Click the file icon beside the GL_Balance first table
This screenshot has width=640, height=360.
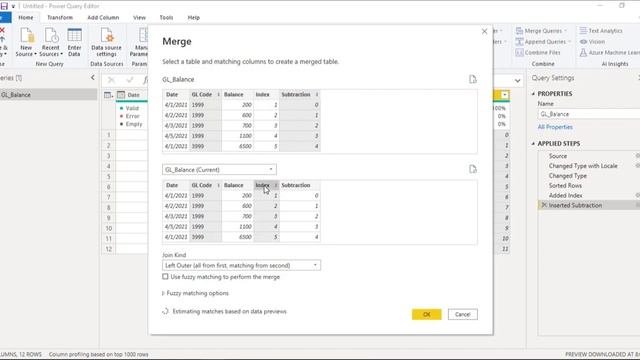pos(473,79)
